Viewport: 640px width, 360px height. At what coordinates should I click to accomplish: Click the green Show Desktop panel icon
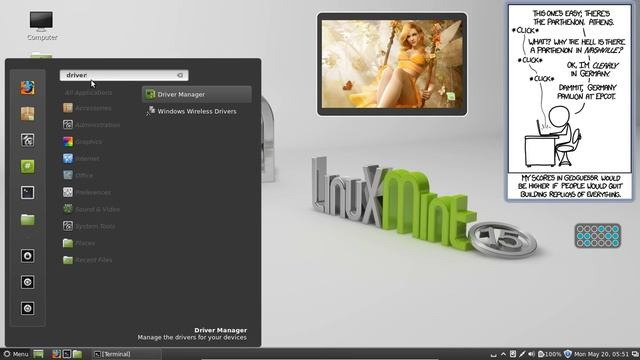pyautogui.click(x=38, y=354)
